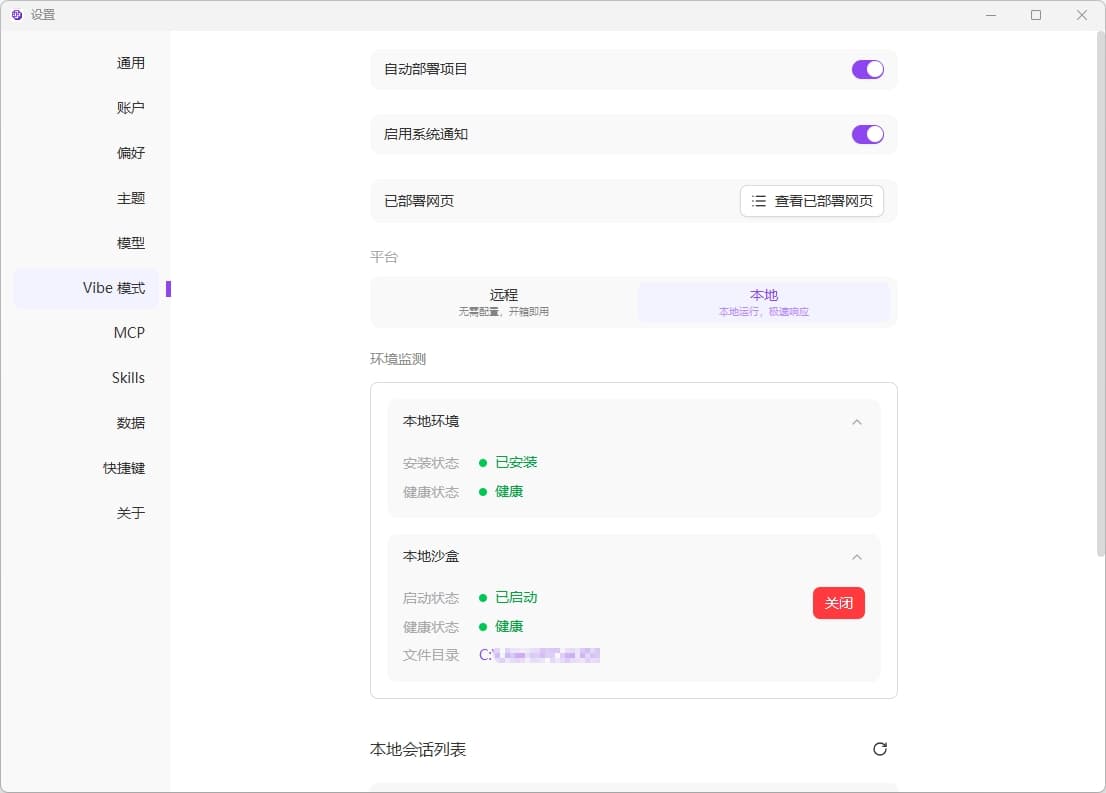Click the app icon in title bar

point(17,15)
